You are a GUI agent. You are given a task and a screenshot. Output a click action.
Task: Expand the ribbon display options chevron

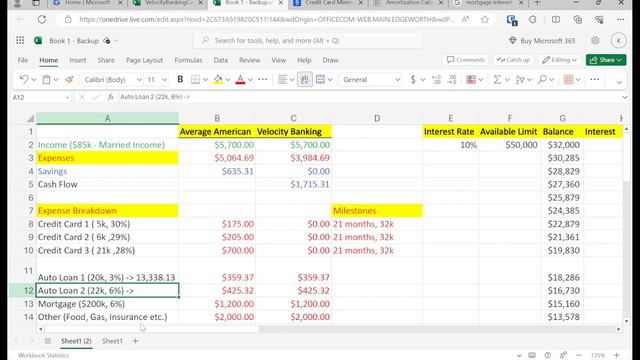point(619,82)
